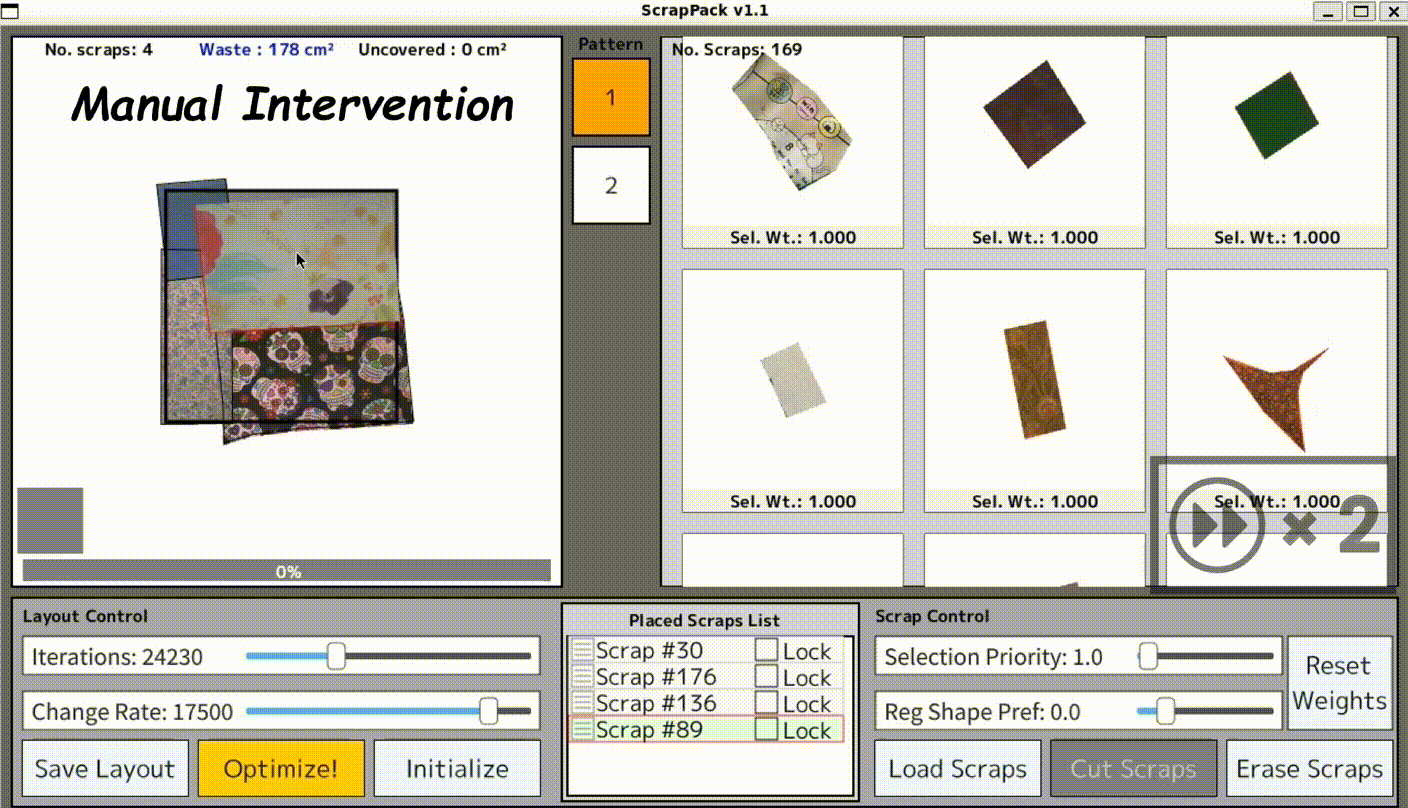Viewport: 1408px width, 808px height.
Task: Click the Load Scraps button
Action: pyautogui.click(x=957, y=769)
